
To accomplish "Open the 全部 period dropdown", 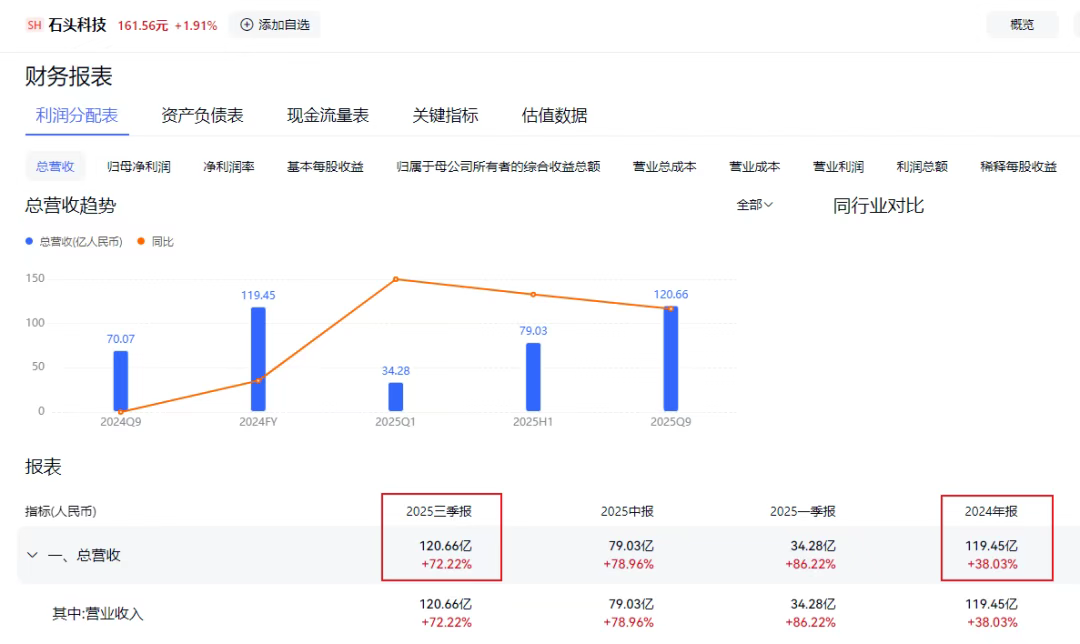I will pyautogui.click(x=755, y=205).
